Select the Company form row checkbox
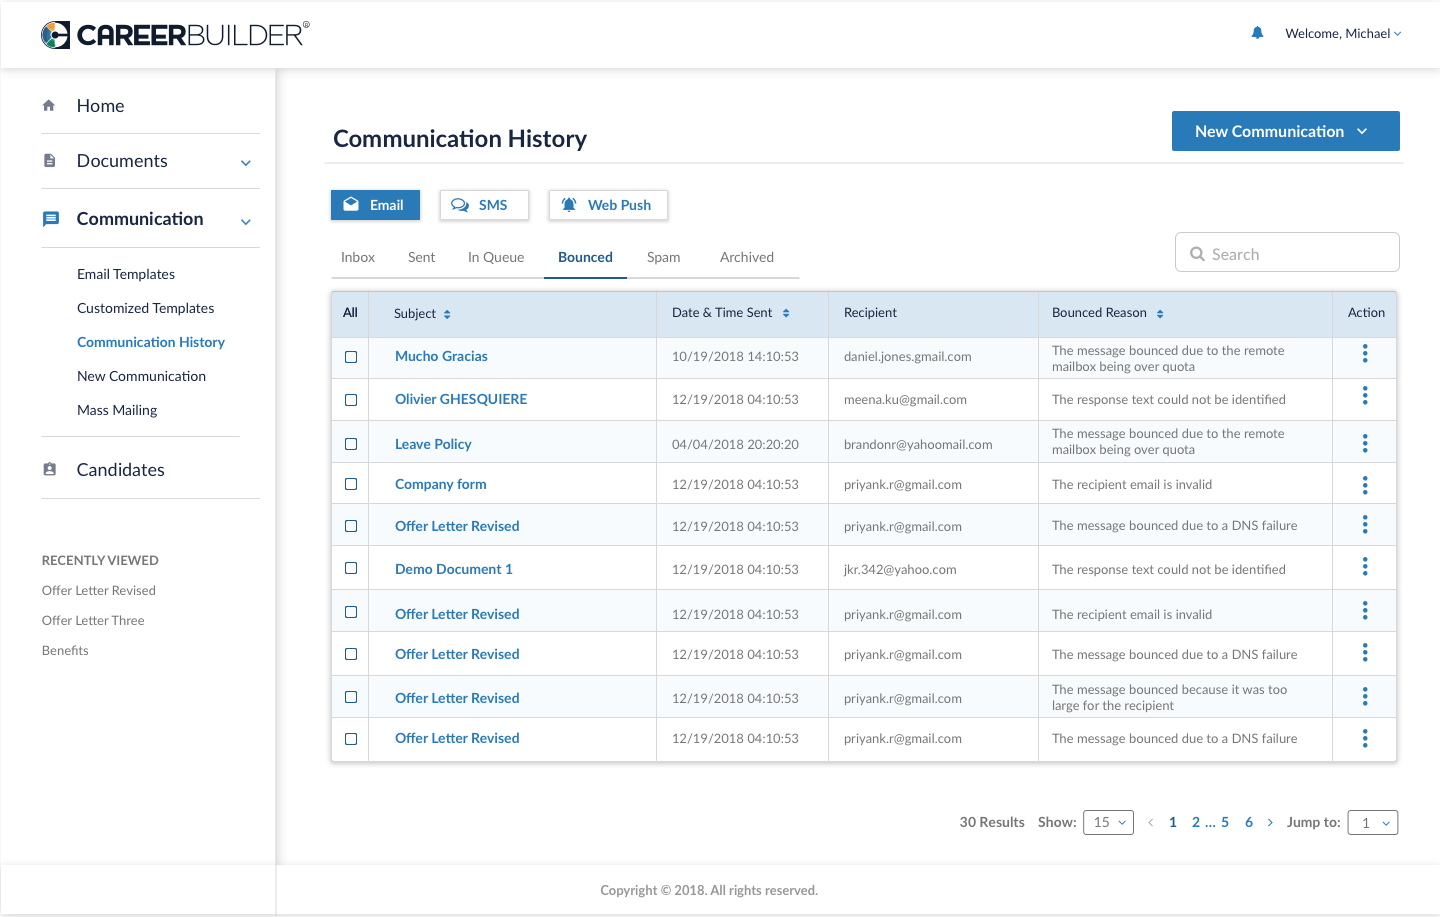Screen dimensions: 1440x917 351,484
